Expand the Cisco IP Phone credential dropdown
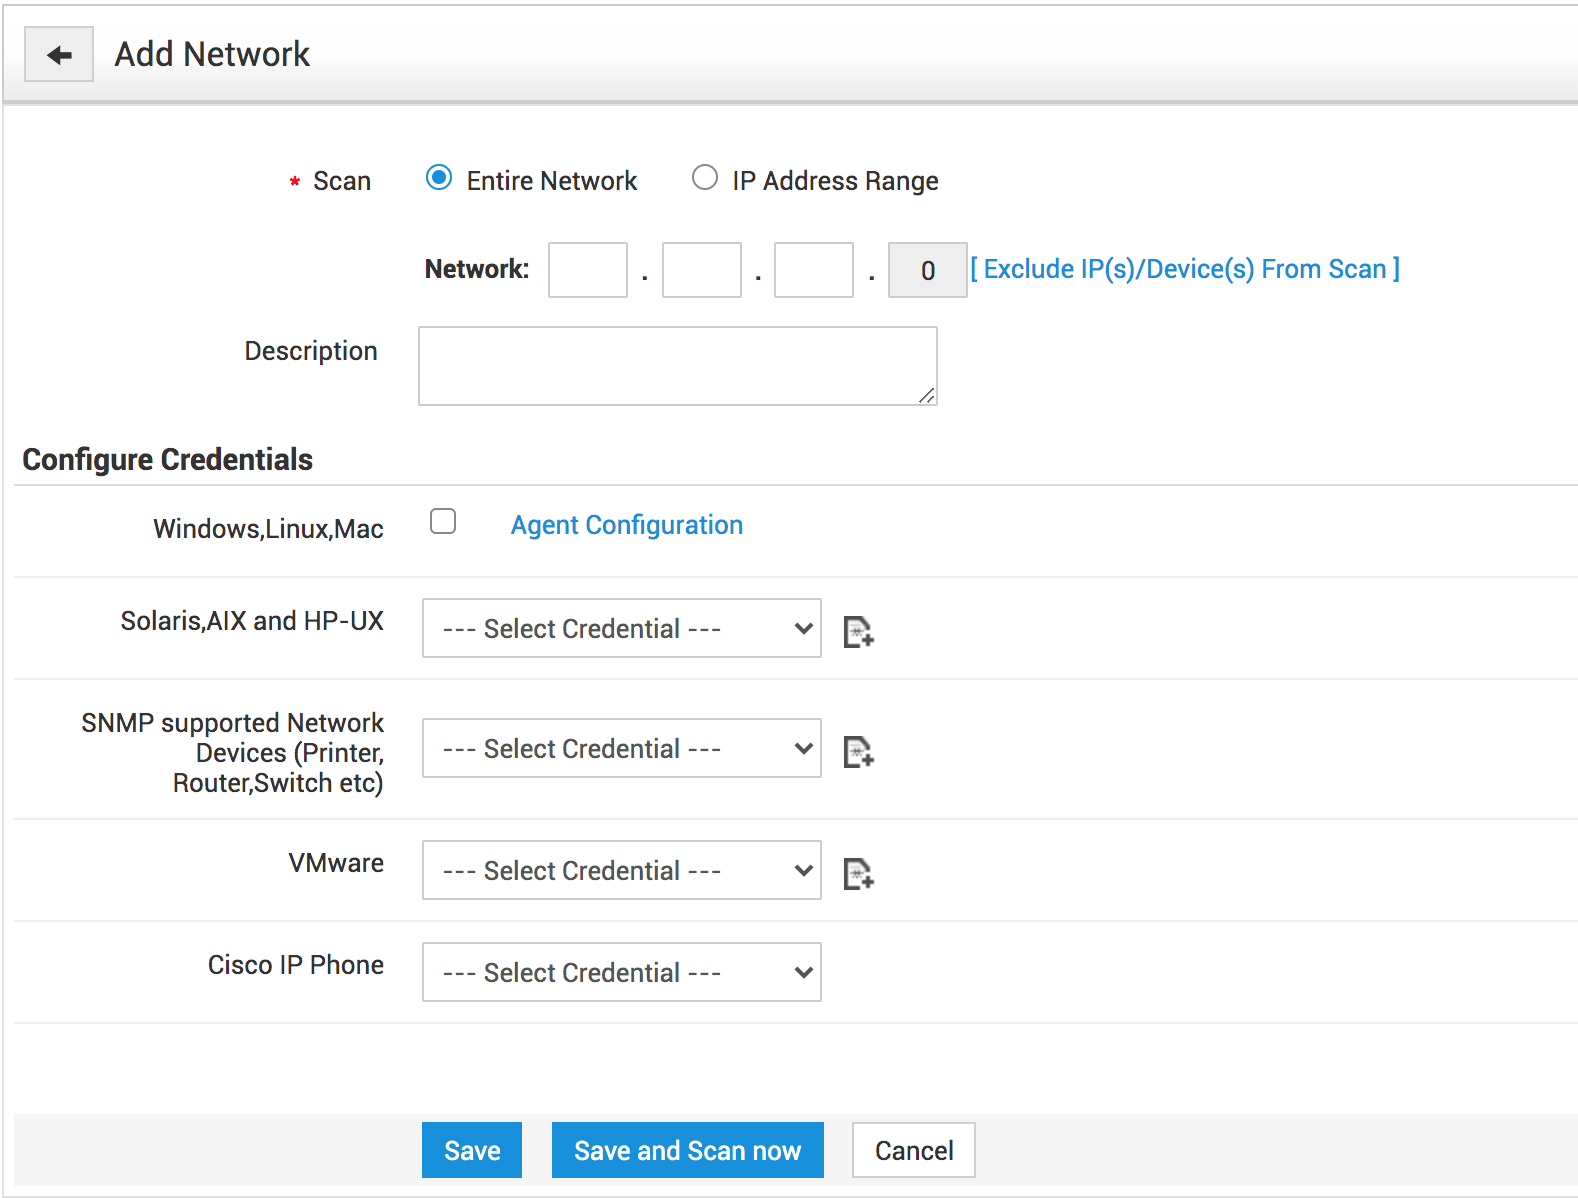Viewport: 1578px width, 1198px height. click(621, 972)
